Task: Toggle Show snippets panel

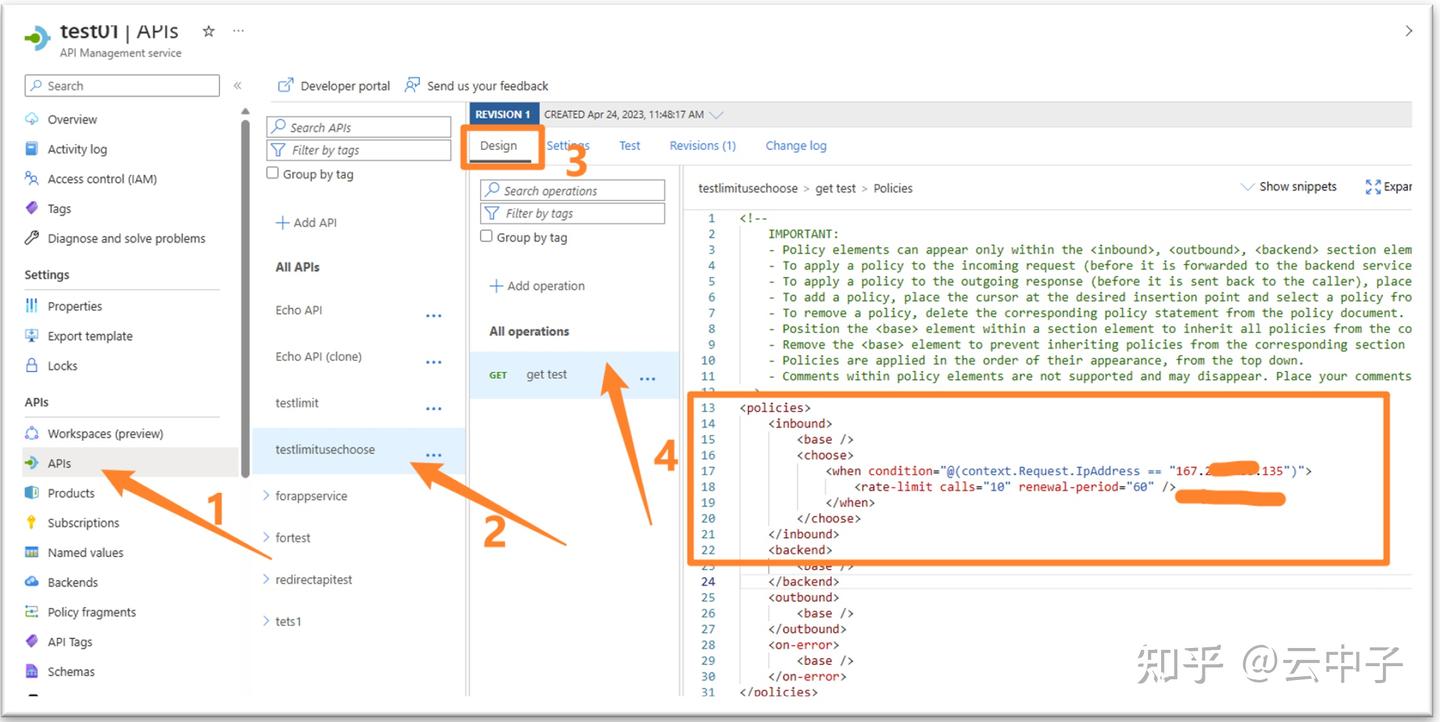Action: [1288, 187]
